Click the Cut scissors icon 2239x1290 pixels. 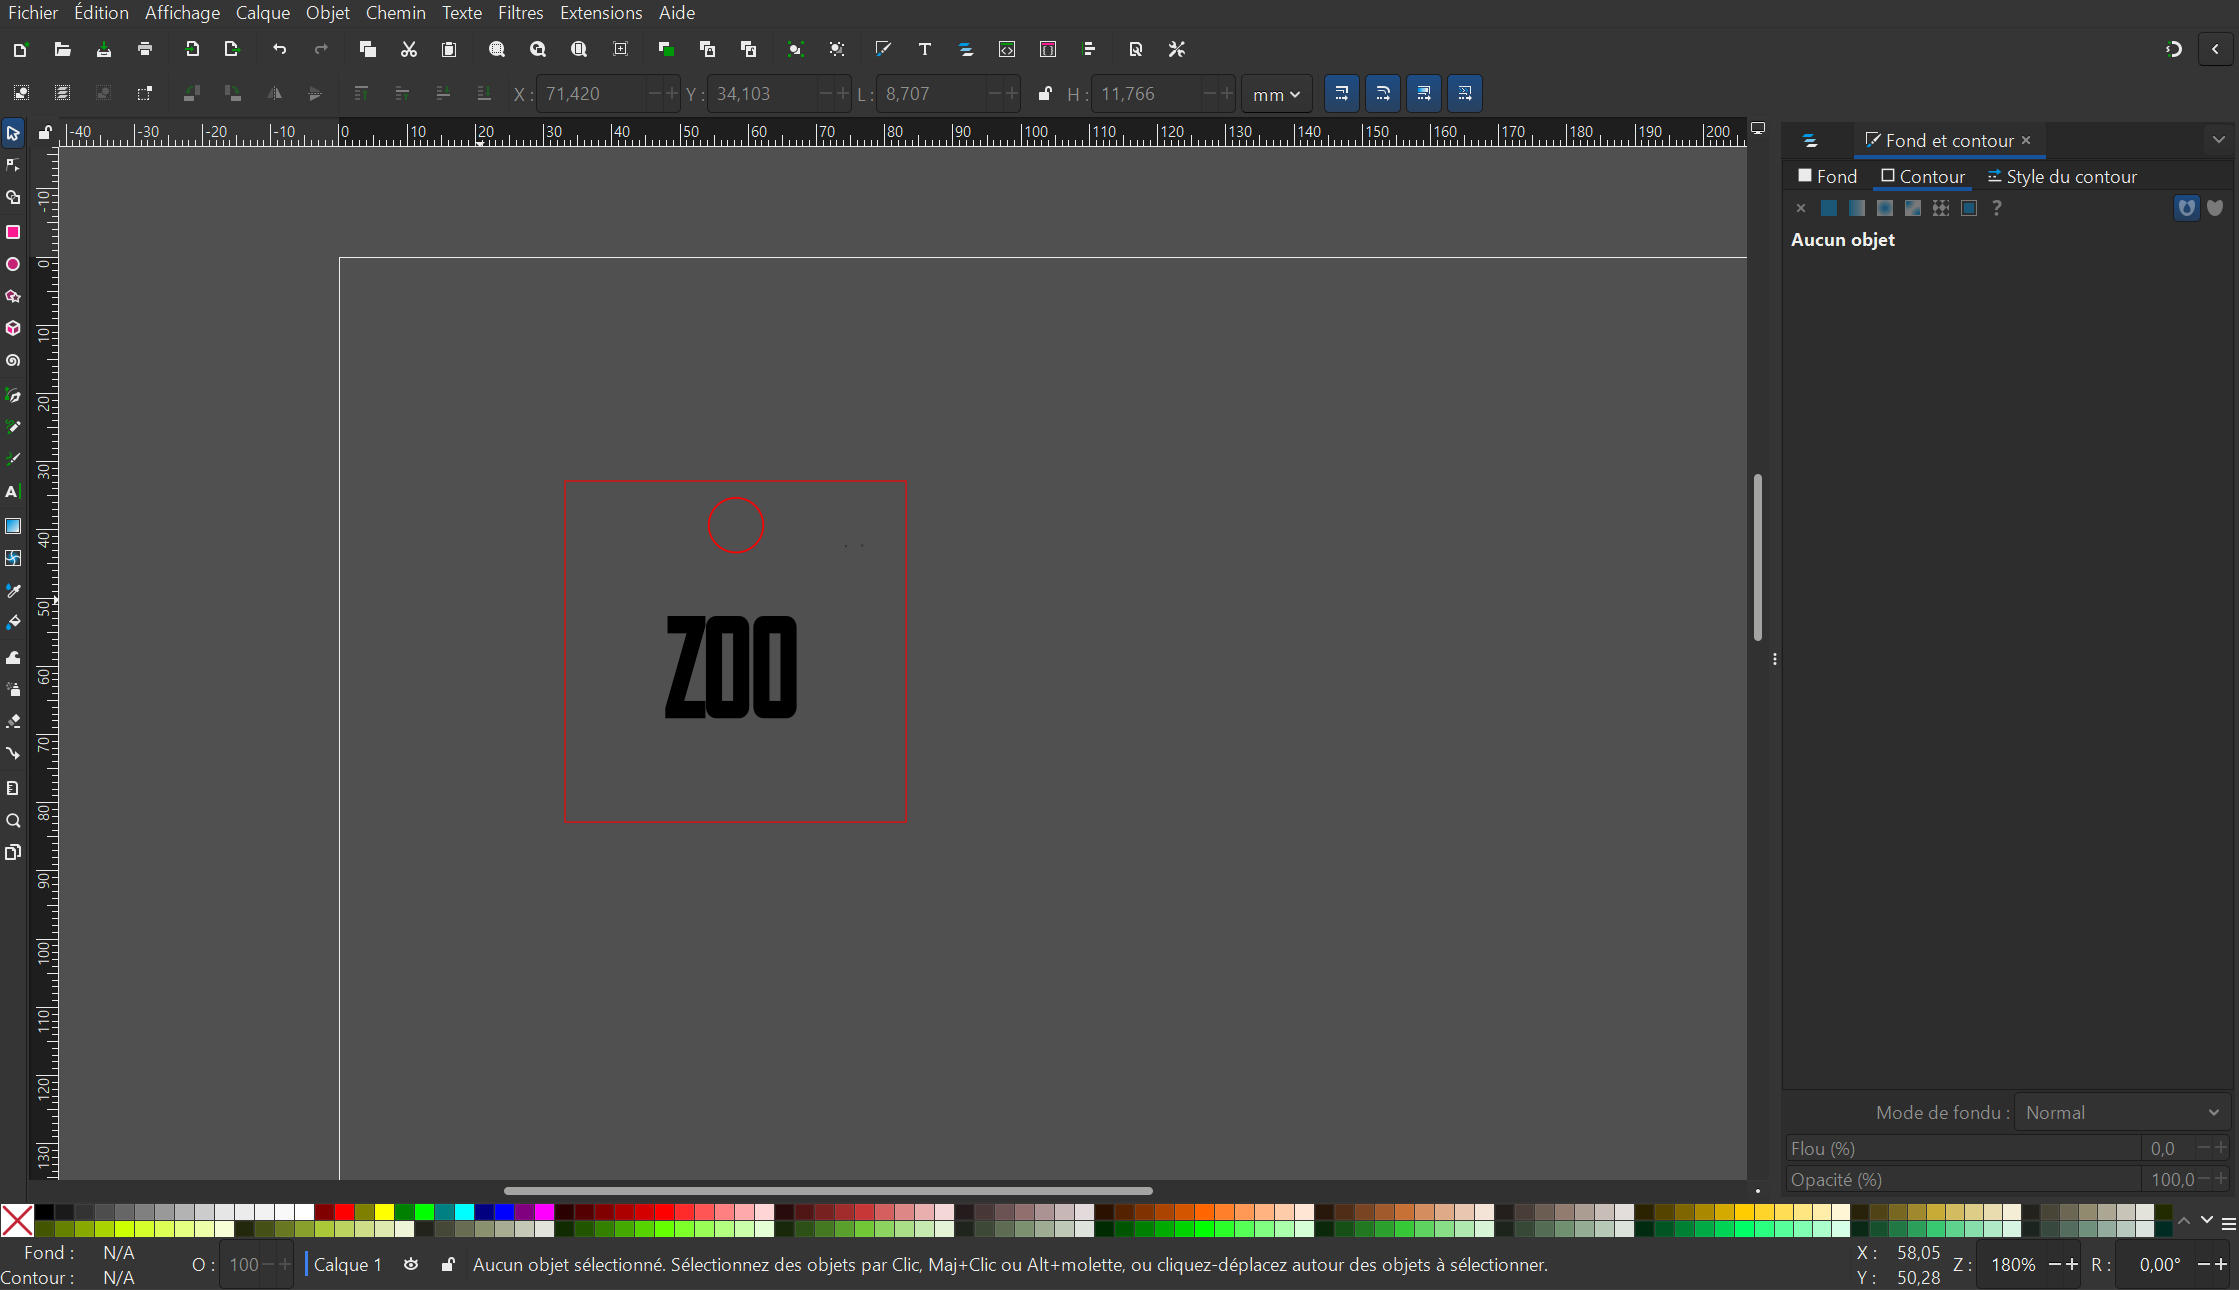pos(408,49)
